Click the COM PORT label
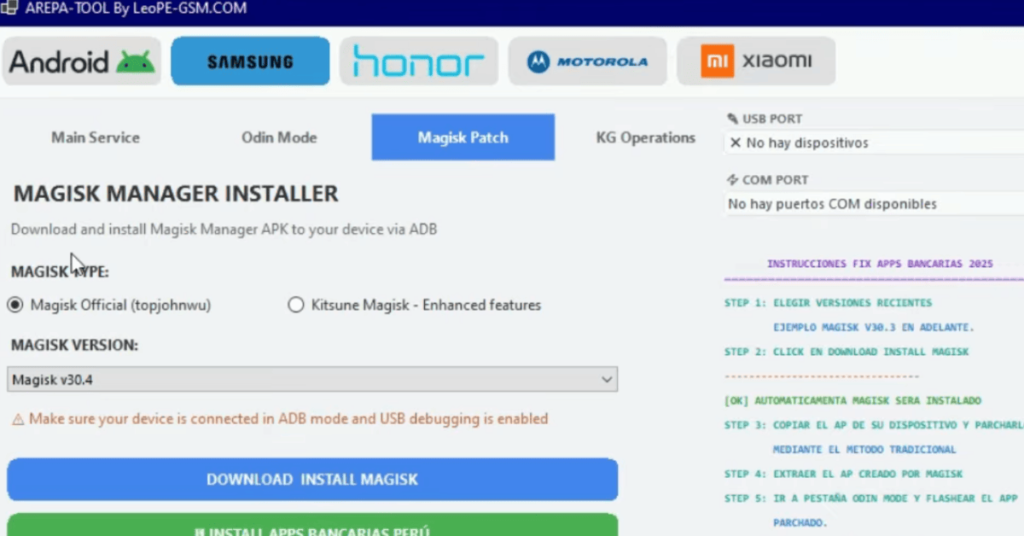The height and width of the screenshot is (536, 1024). (x=775, y=180)
